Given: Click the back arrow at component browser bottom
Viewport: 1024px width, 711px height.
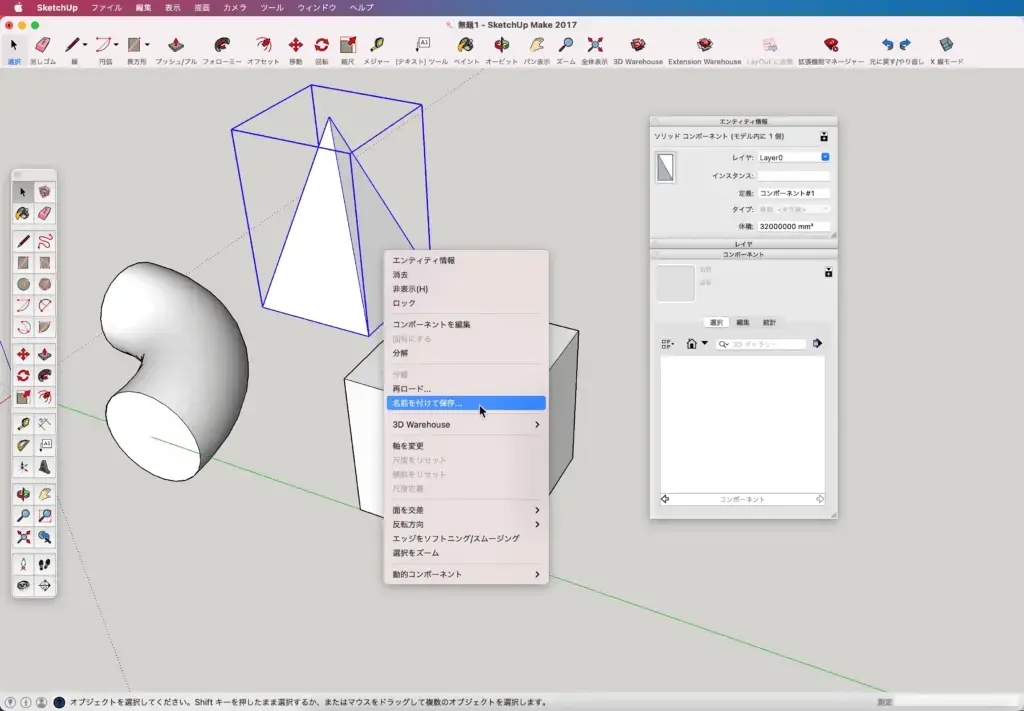Looking at the screenshot, I should click(665, 499).
